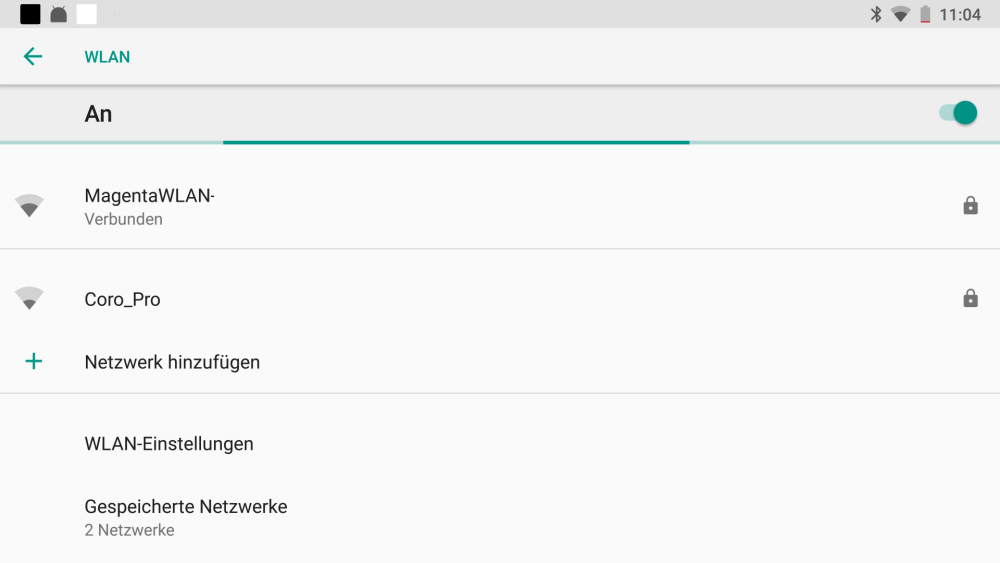
Task: Open WLAN-Einstellungen
Action: click(x=169, y=443)
